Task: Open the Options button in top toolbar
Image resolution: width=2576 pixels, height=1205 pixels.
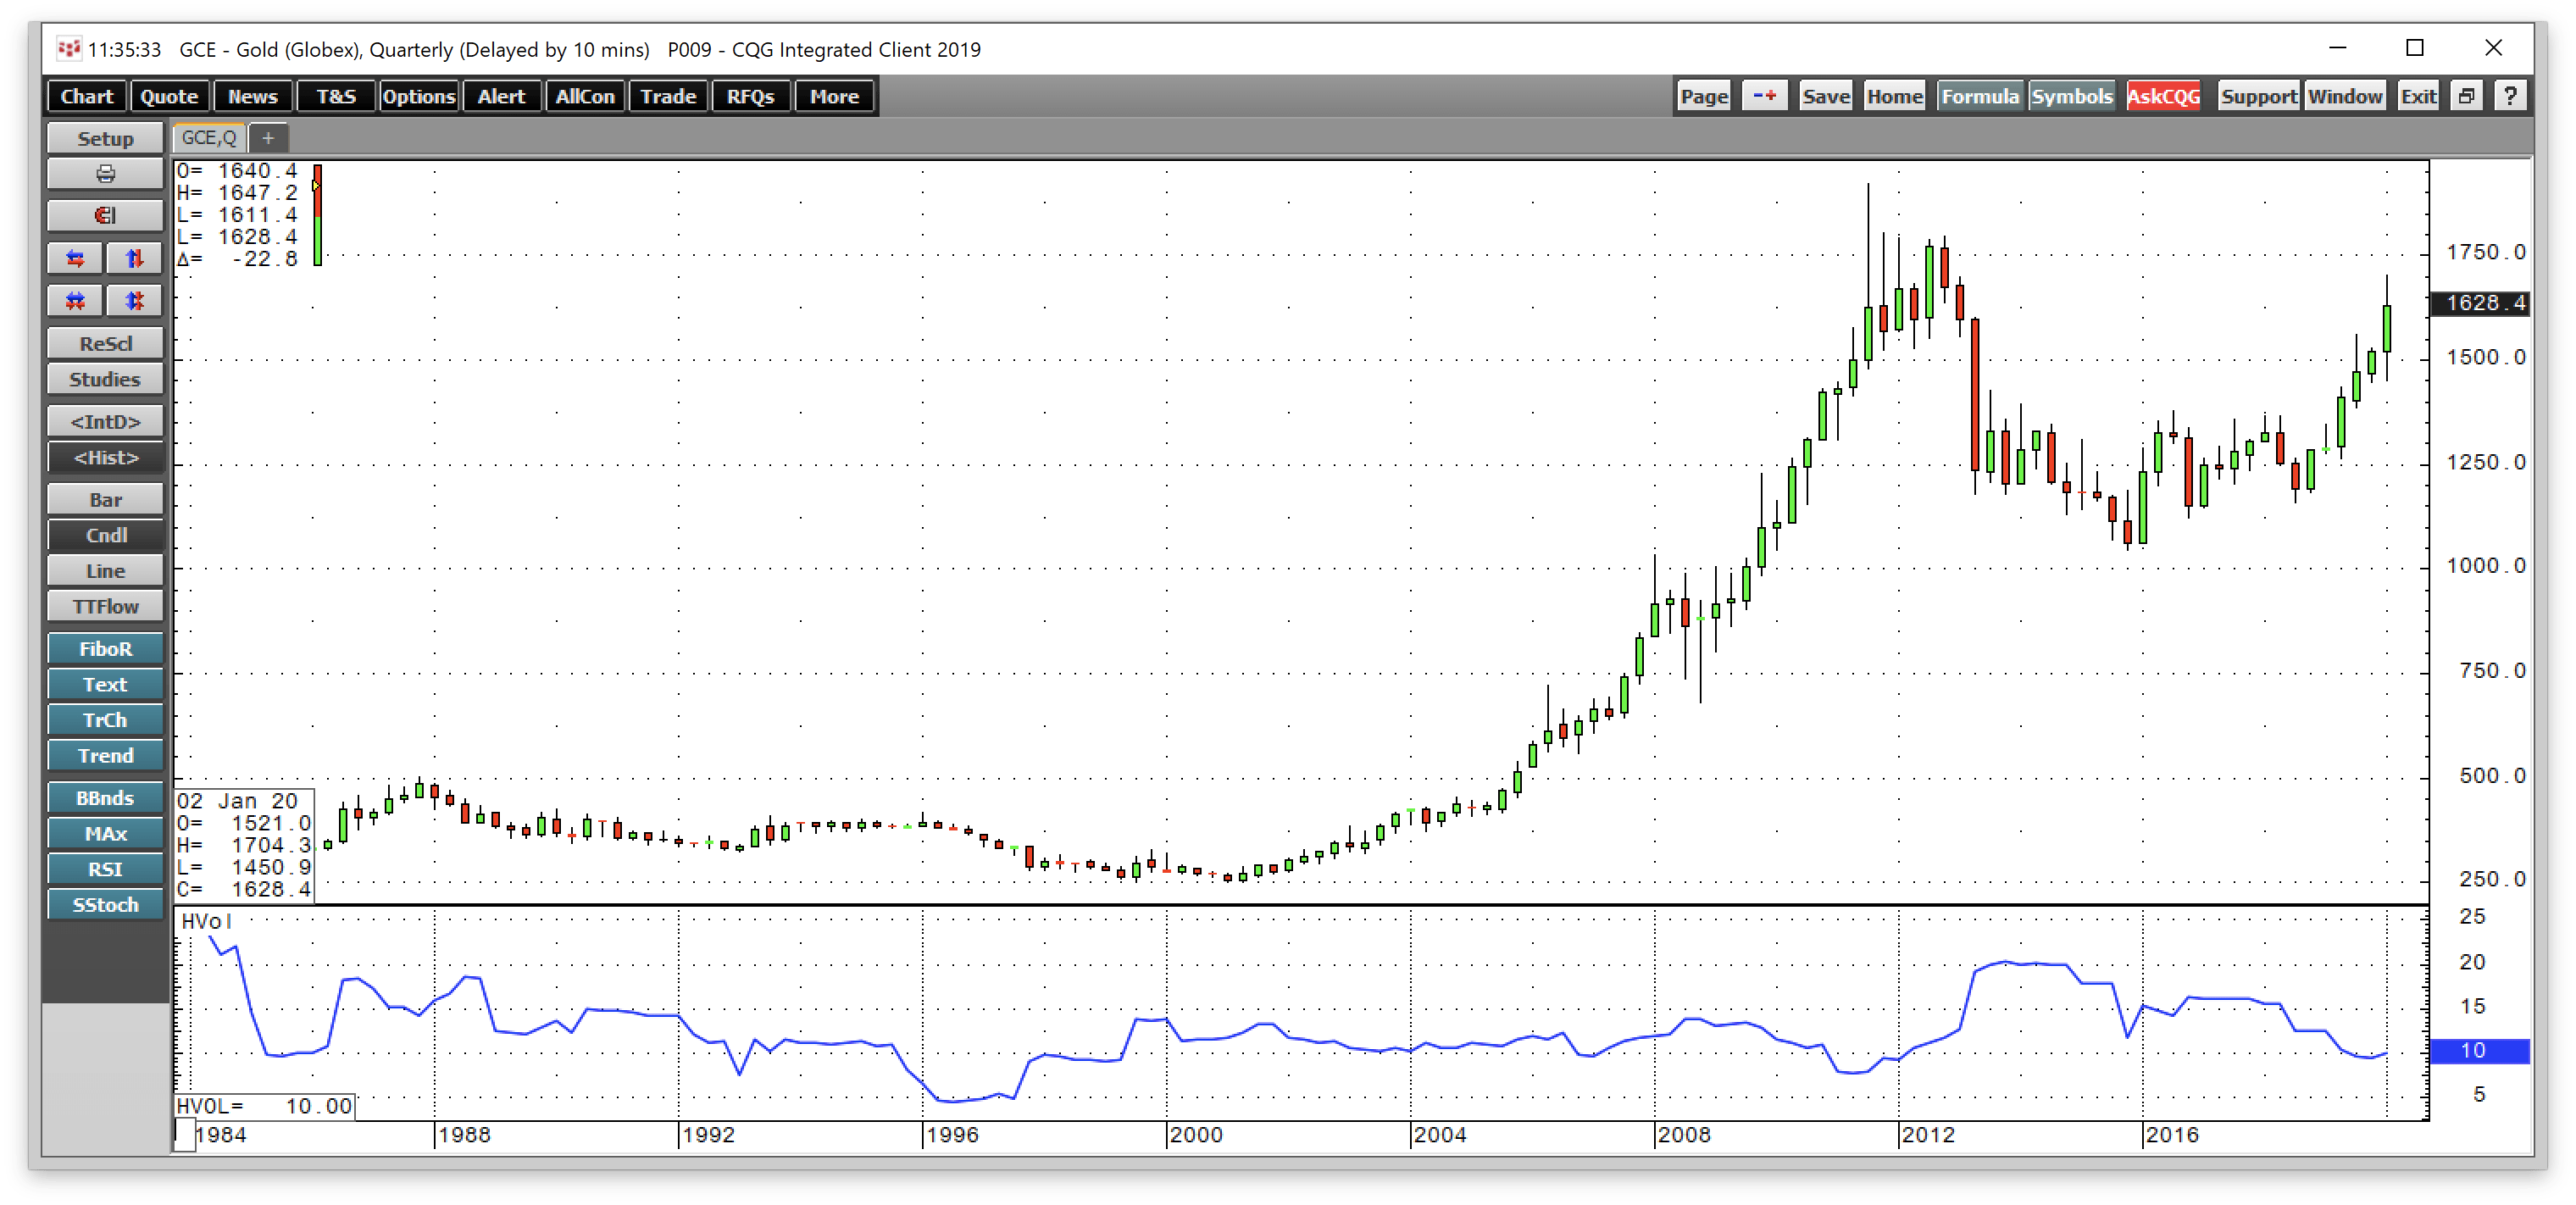Action: (418, 96)
